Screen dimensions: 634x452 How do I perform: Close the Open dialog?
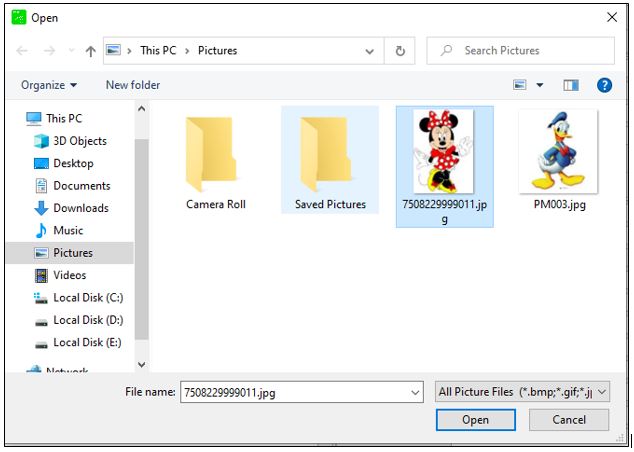(612, 17)
